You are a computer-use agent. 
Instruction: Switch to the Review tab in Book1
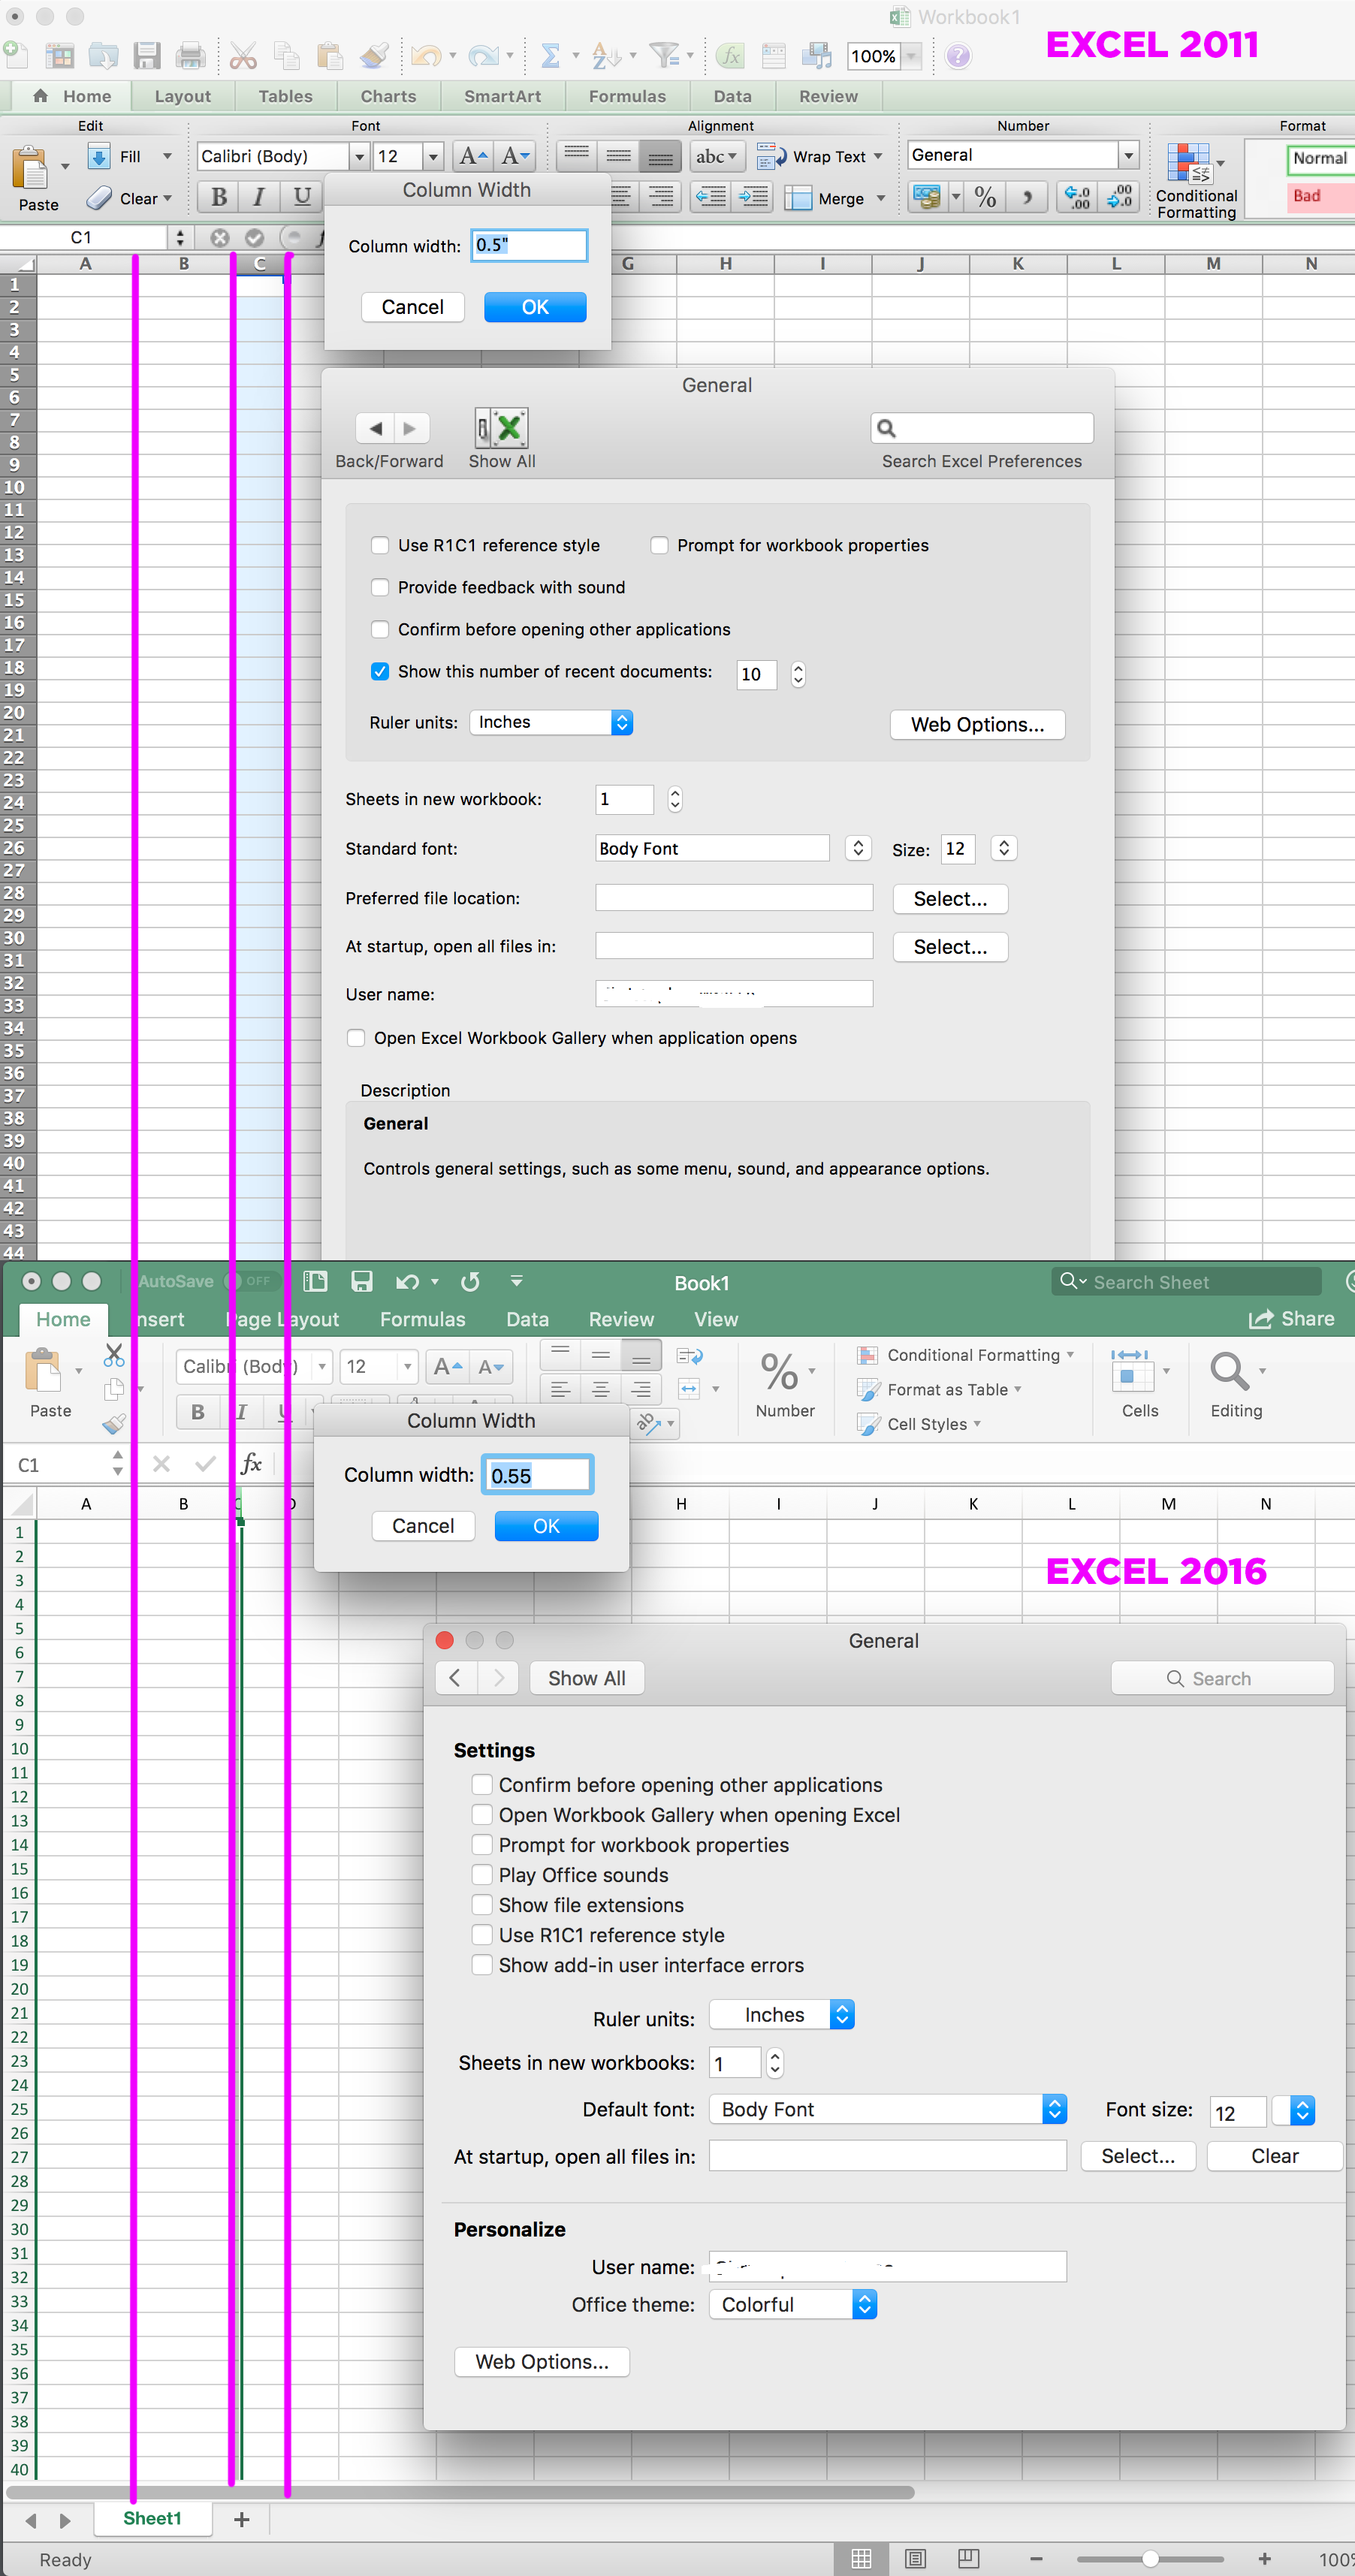point(621,1319)
